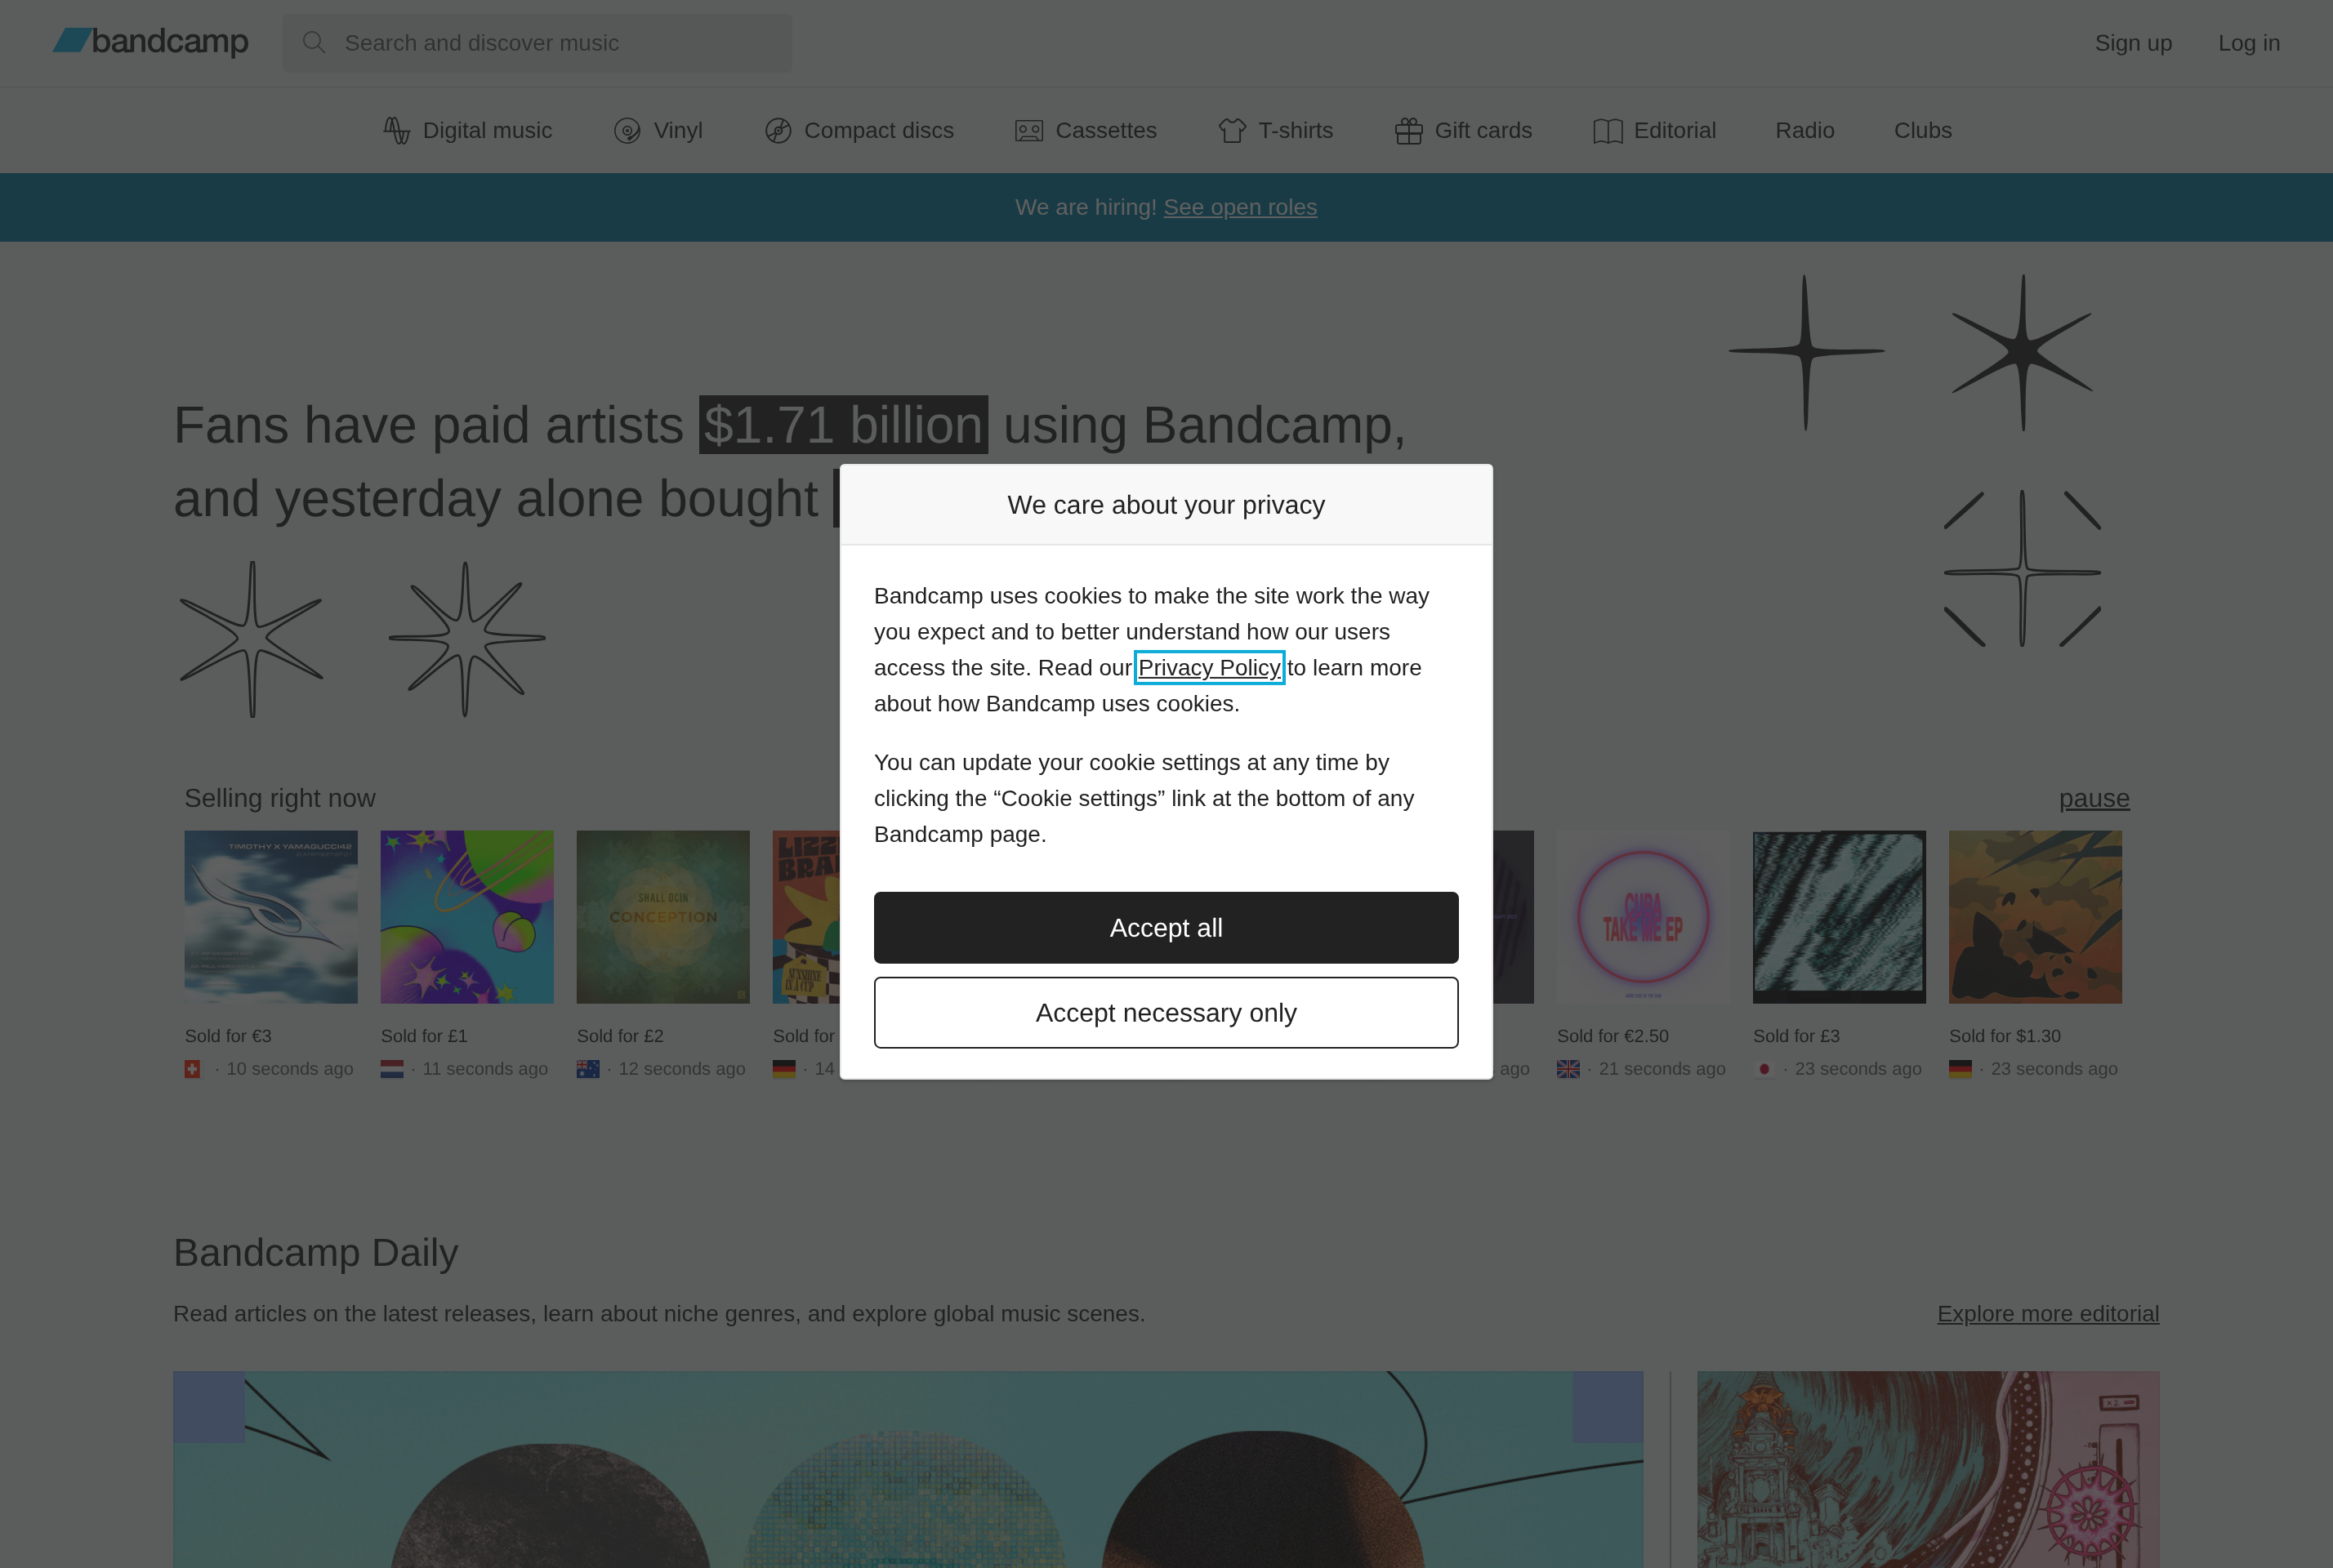Select the Cassettes icon in the navigation

pyautogui.click(x=1029, y=130)
